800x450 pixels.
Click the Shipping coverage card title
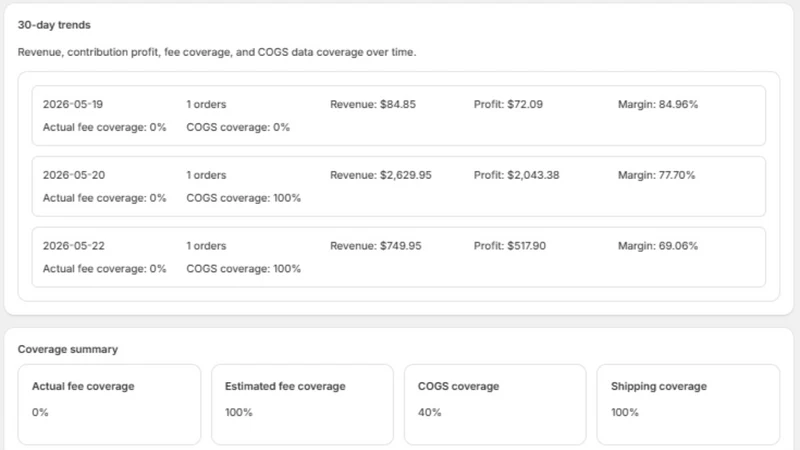coord(659,386)
